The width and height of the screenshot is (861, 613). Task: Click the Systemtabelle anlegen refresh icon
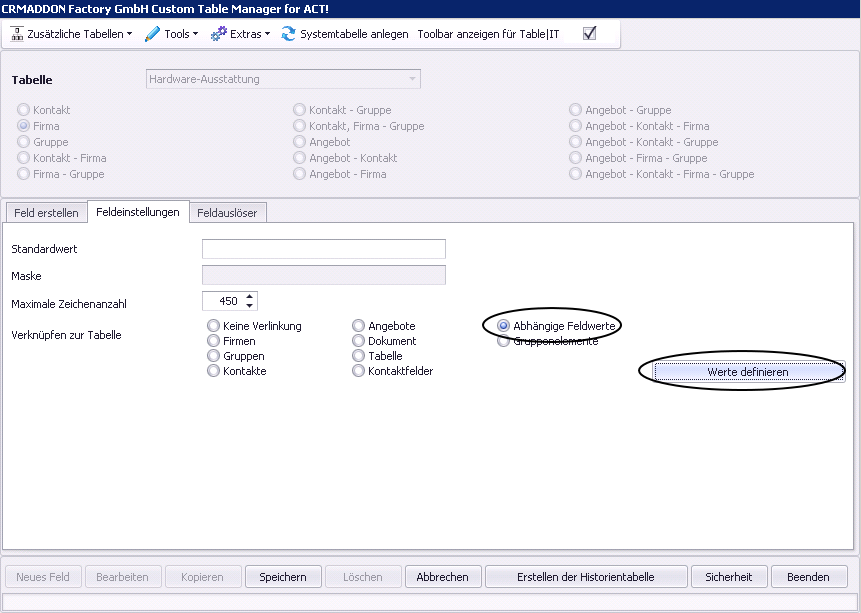[288, 34]
